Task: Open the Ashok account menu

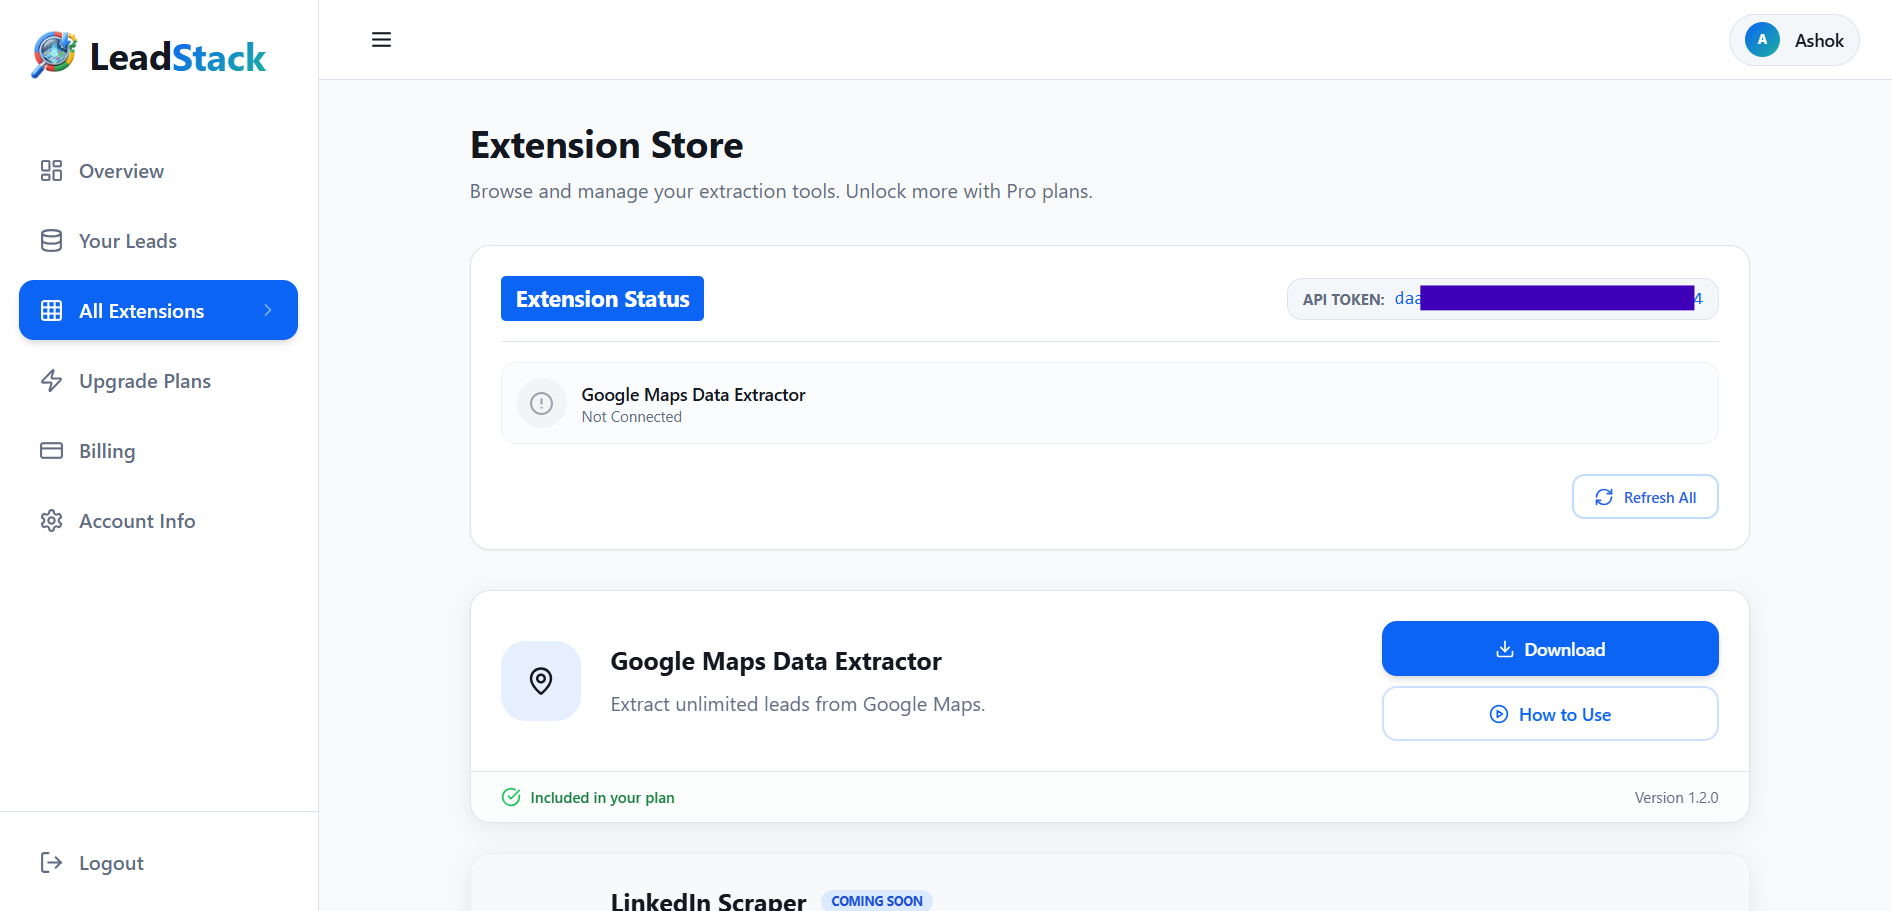Action: (1794, 40)
